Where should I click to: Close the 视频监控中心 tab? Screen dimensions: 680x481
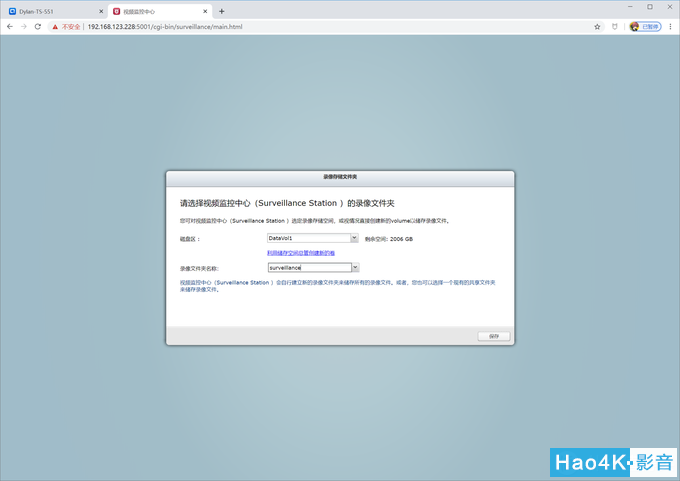point(205,11)
